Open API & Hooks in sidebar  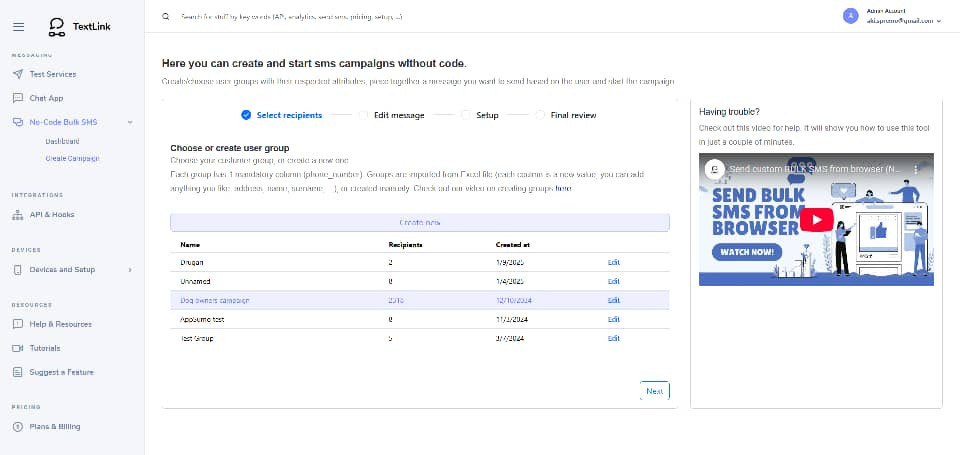click(52, 215)
